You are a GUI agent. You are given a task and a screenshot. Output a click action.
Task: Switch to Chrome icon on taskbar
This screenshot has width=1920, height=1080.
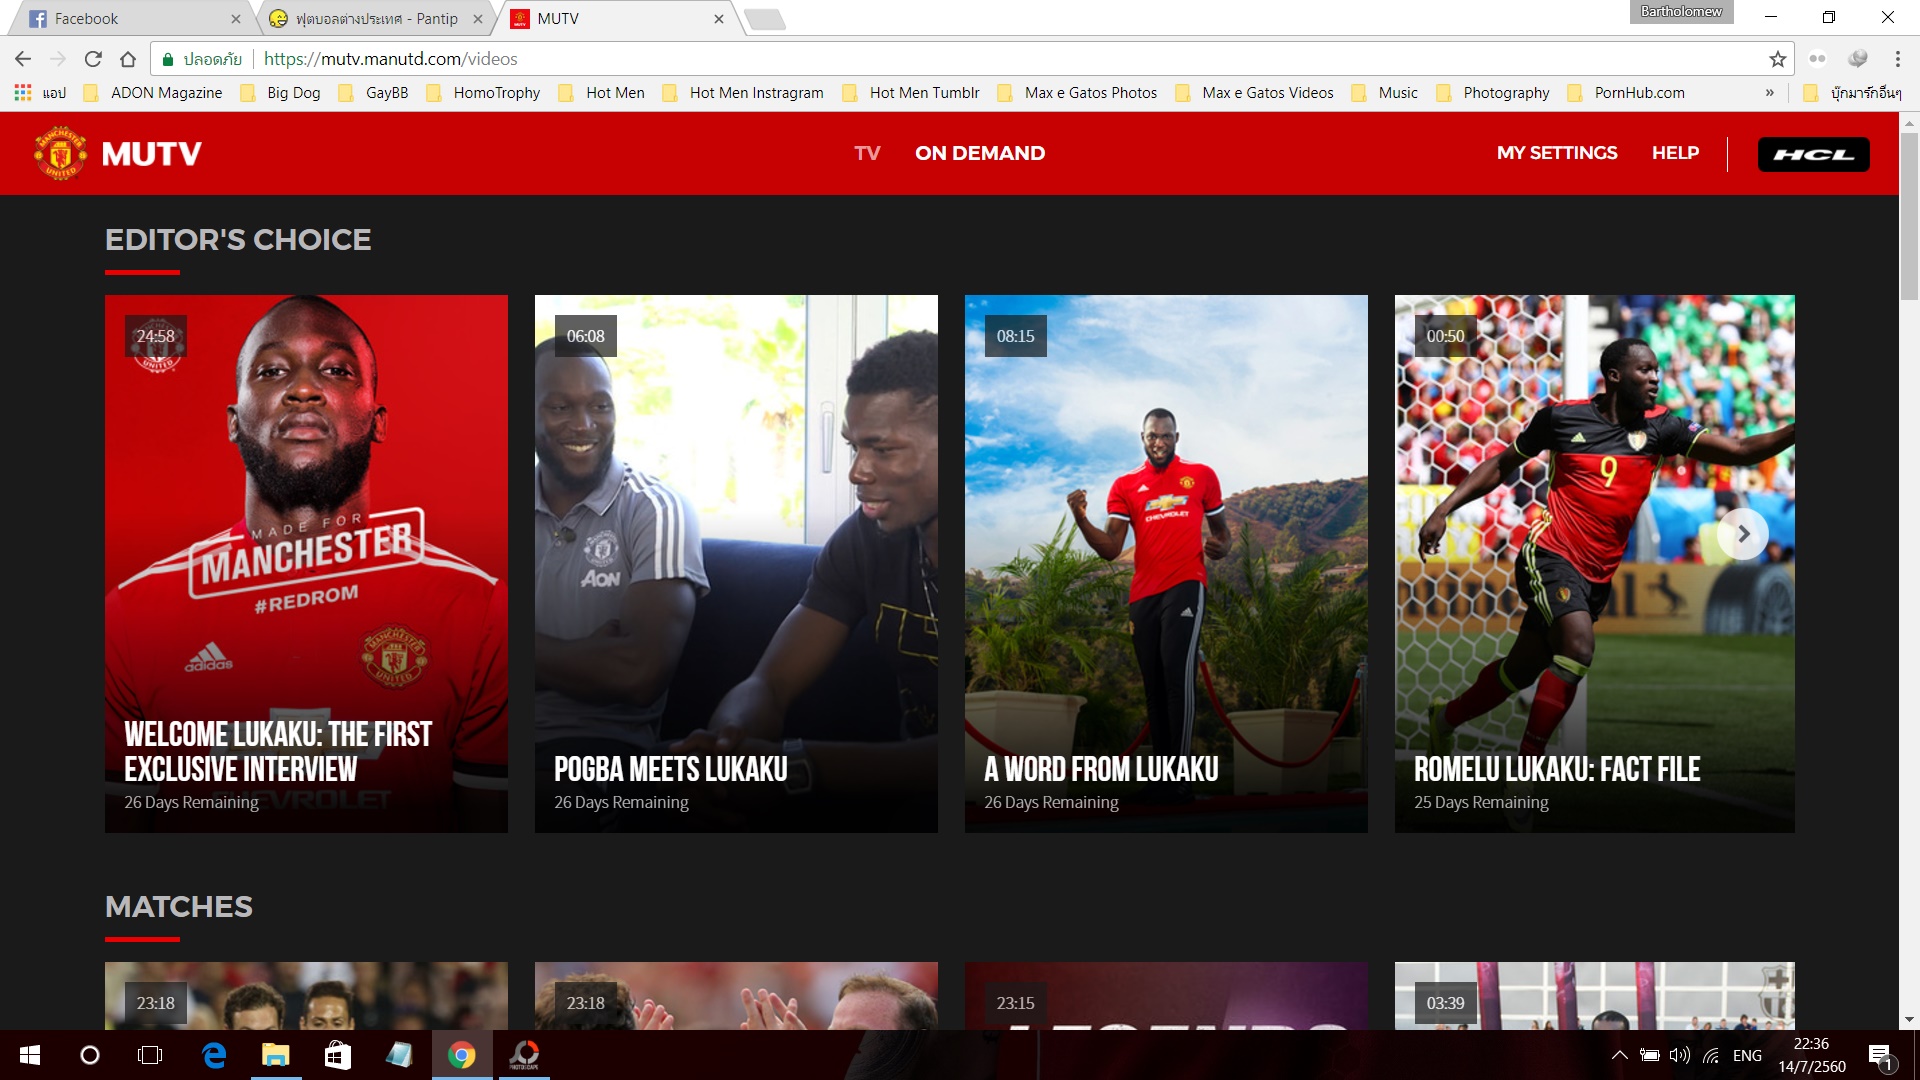pos(462,1055)
